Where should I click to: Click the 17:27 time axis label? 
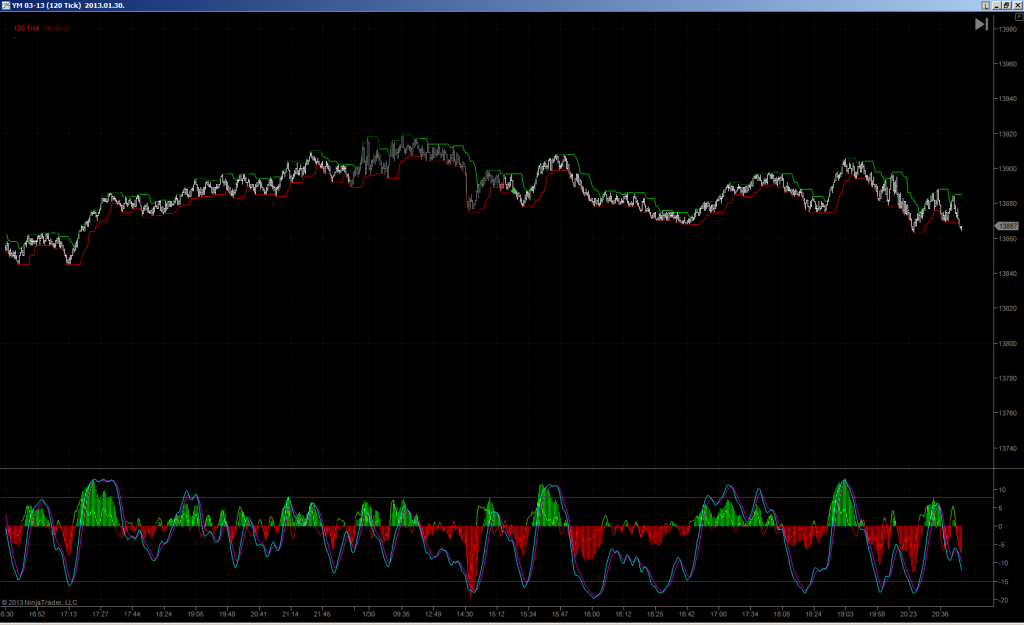pos(100,614)
